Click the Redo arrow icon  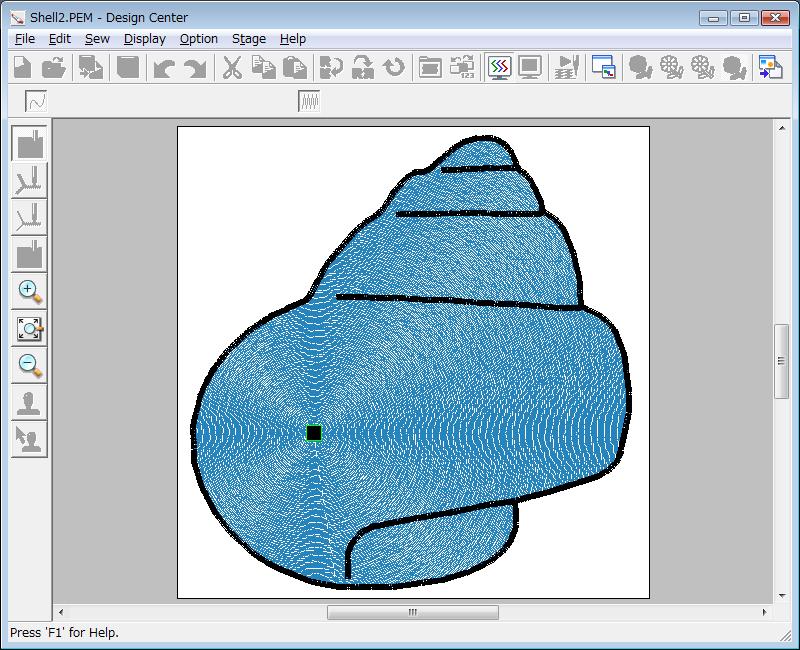[195, 67]
